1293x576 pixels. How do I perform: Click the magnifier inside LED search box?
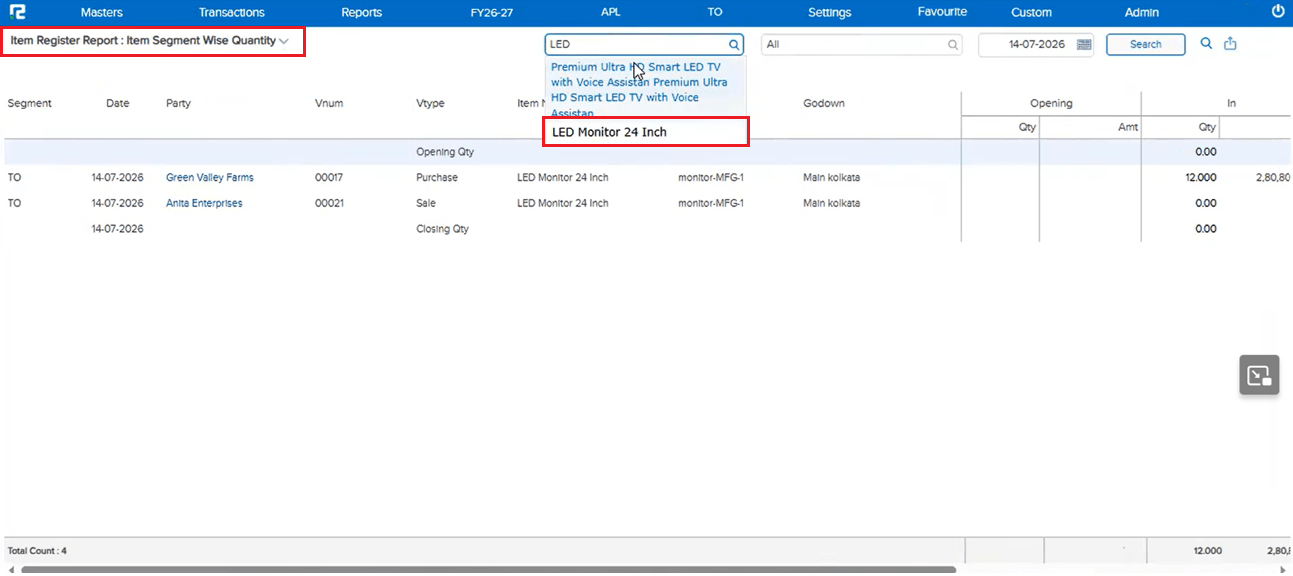[734, 45]
